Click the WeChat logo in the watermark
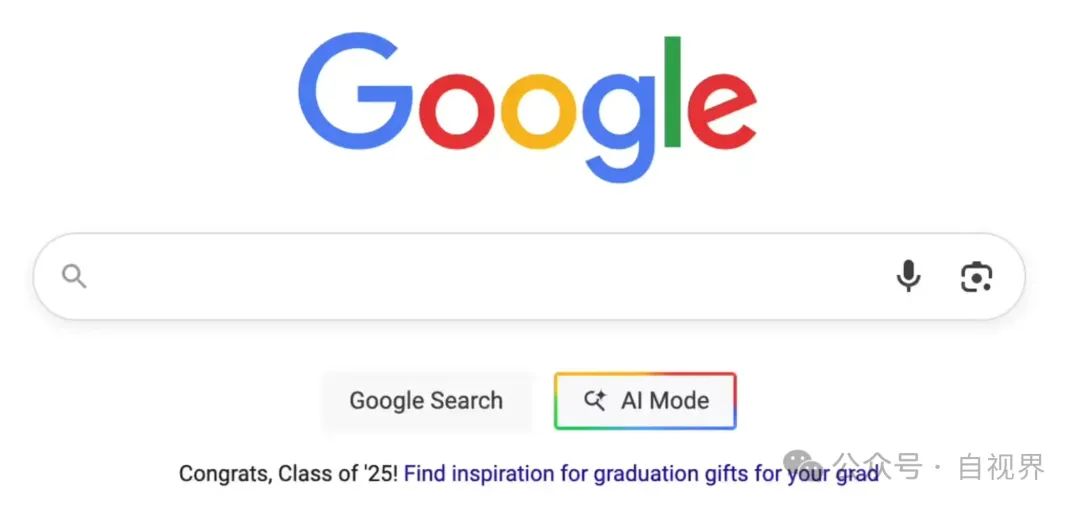 806,465
